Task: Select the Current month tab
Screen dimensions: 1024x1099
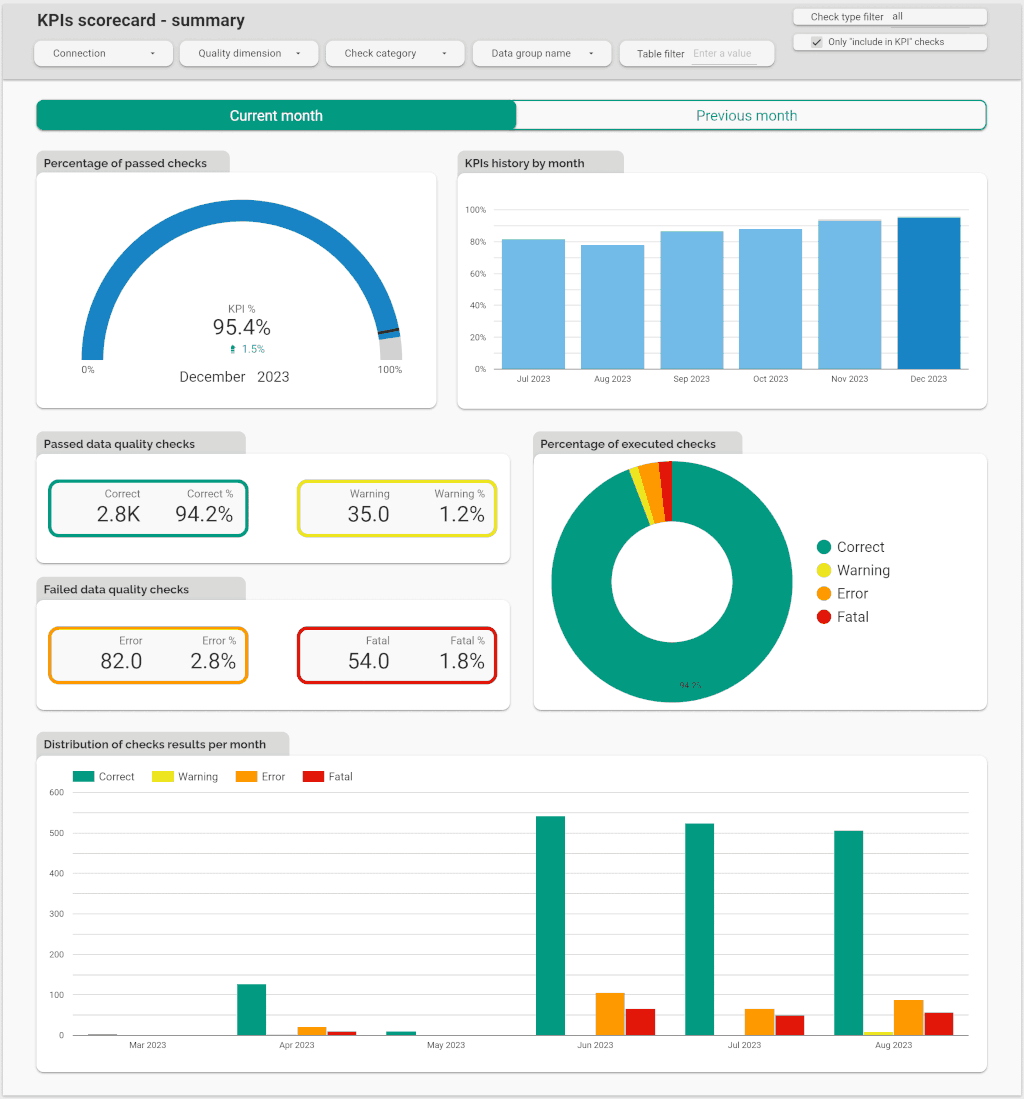Action: coord(275,115)
